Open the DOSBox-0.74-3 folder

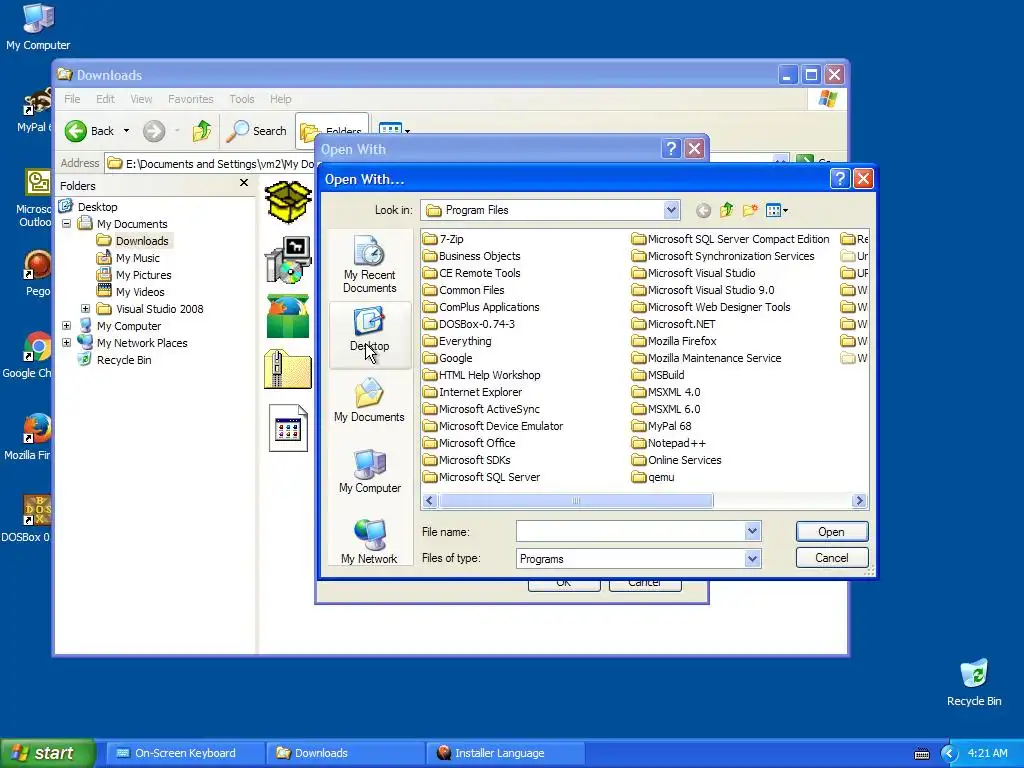469,324
